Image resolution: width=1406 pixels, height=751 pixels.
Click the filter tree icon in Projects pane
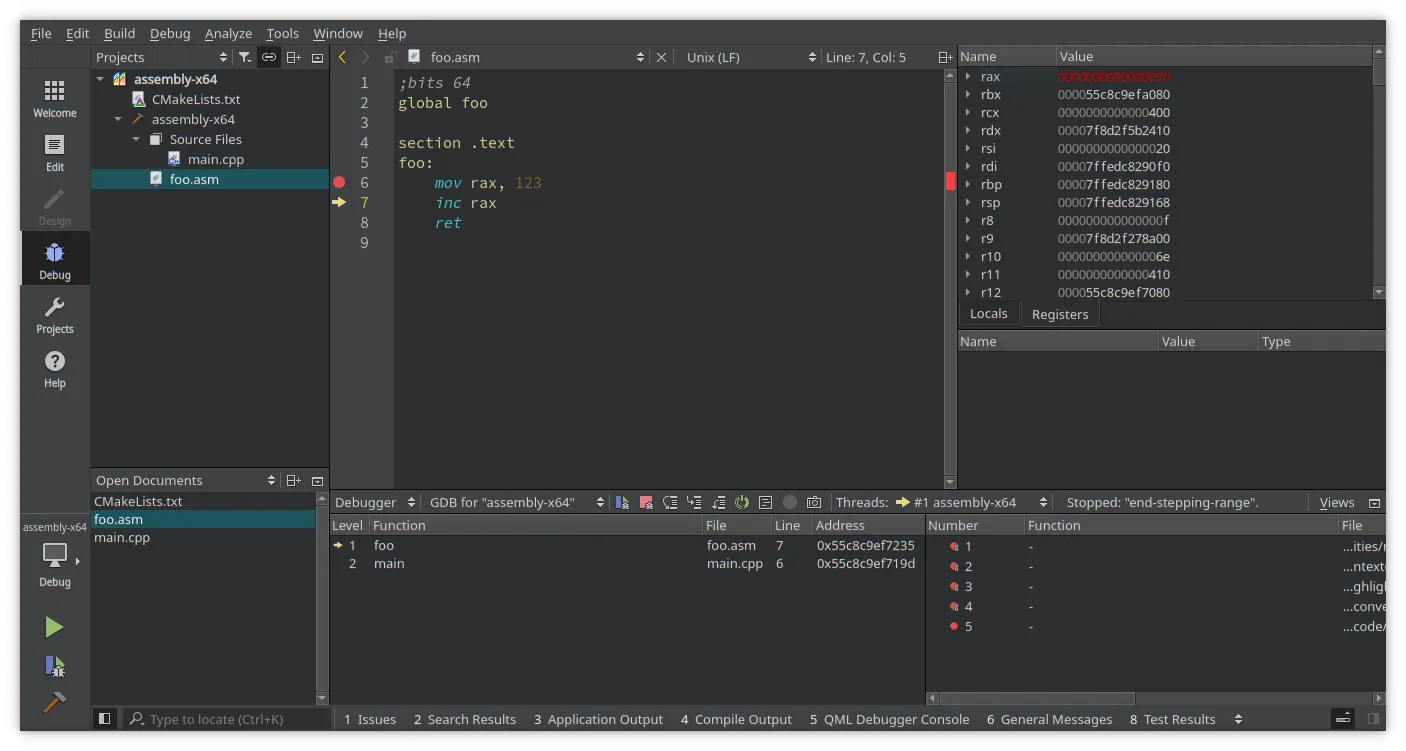(x=245, y=58)
